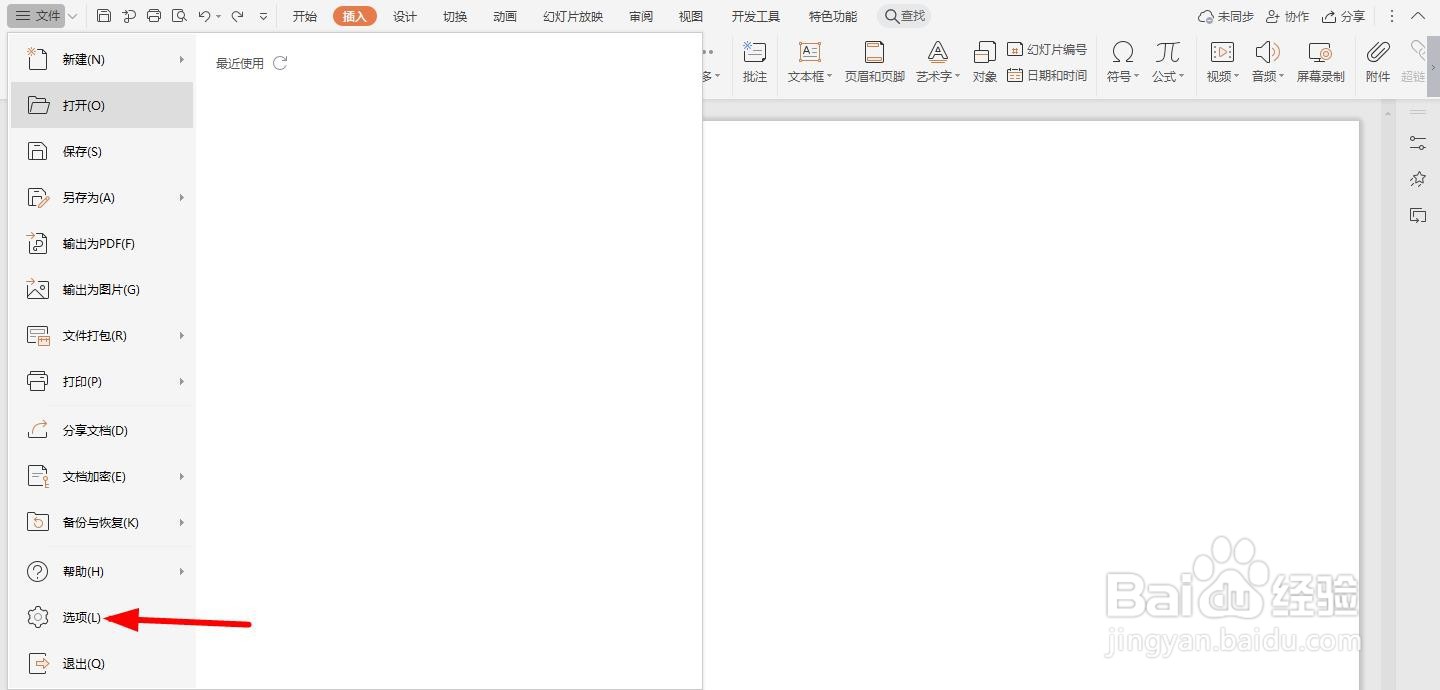Screen dimensions: 1440x690
Task: Switch to the 切换 ribbon tab
Action: (455, 16)
